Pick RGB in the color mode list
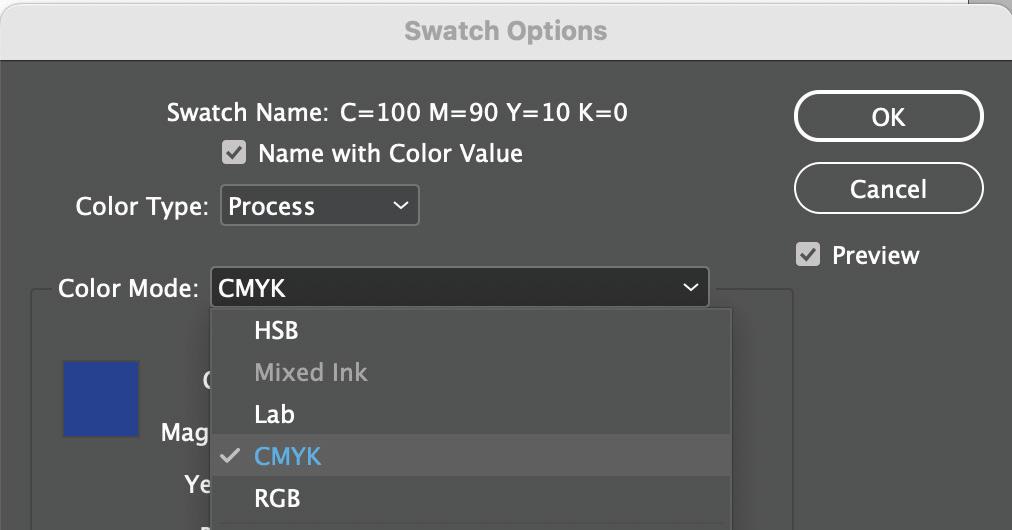 tap(277, 498)
